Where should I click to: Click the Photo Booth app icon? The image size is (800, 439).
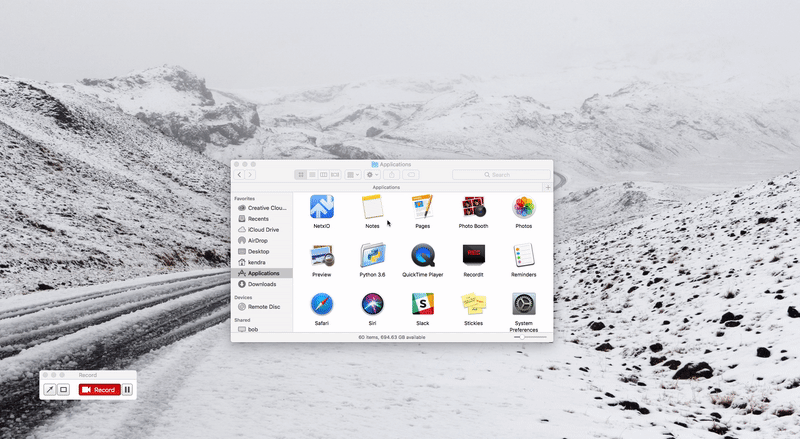[473, 207]
